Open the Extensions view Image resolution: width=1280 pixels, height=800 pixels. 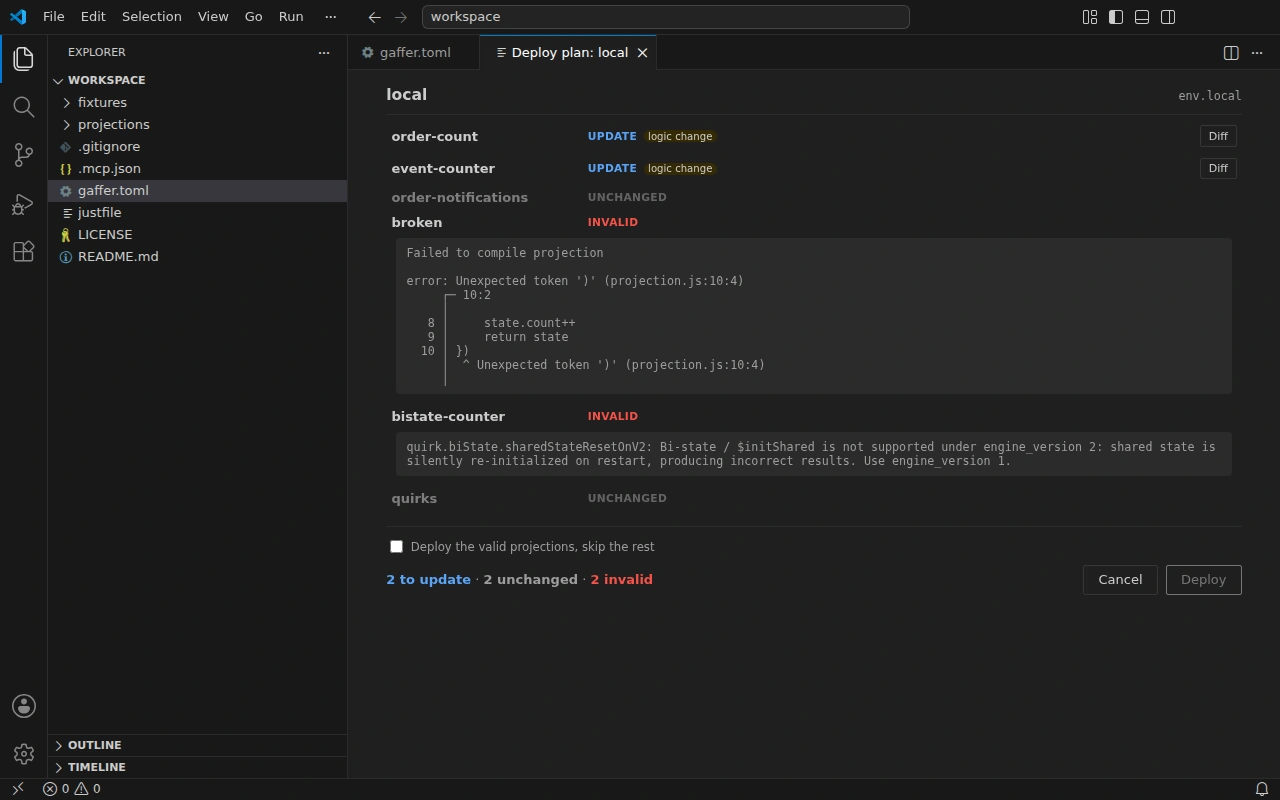24,250
